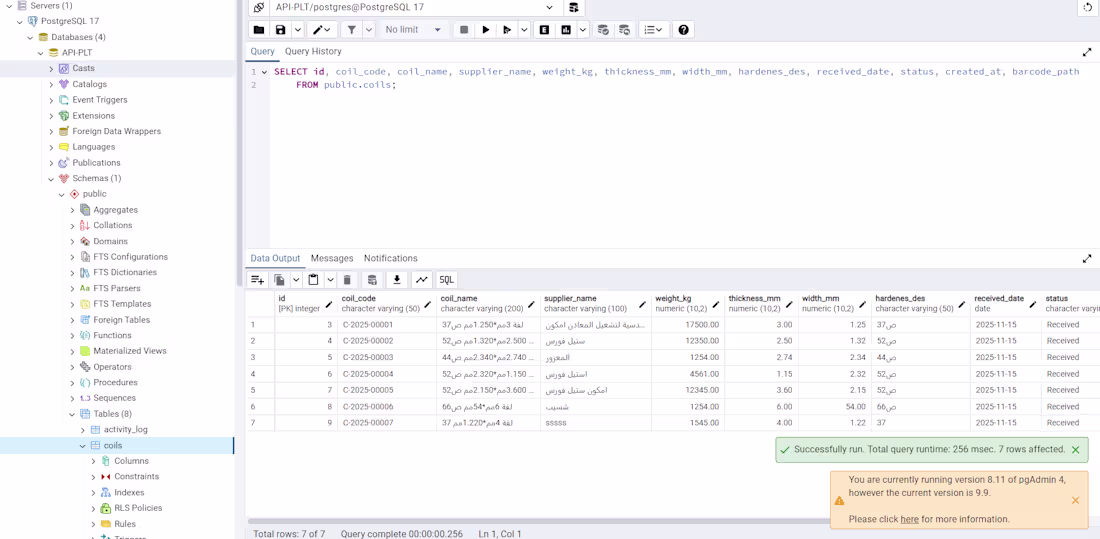Switch to the Query History tab
The width and height of the screenshot is (1100, 539).
point(313,51)
